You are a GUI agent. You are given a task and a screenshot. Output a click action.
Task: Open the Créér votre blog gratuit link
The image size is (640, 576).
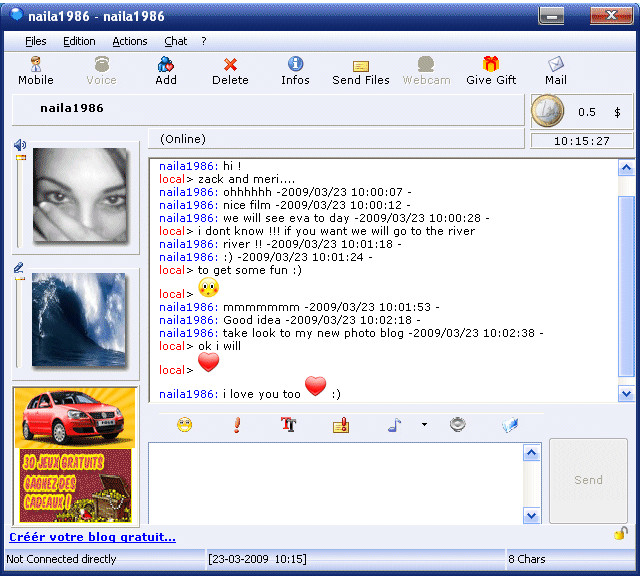point(93,537)
